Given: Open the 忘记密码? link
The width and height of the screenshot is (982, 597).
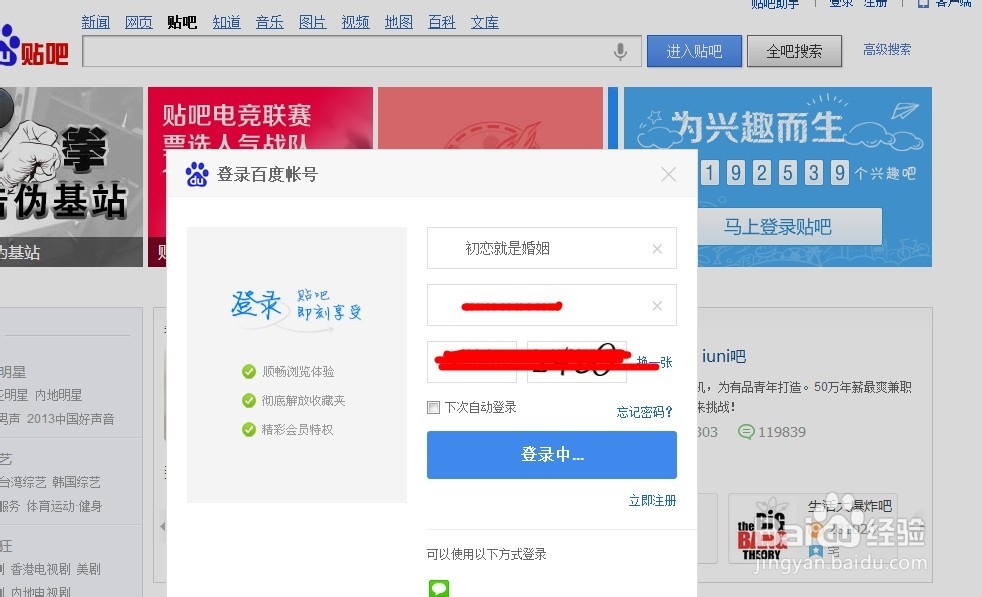Looking at the screenshot, I should click(644, 412).
